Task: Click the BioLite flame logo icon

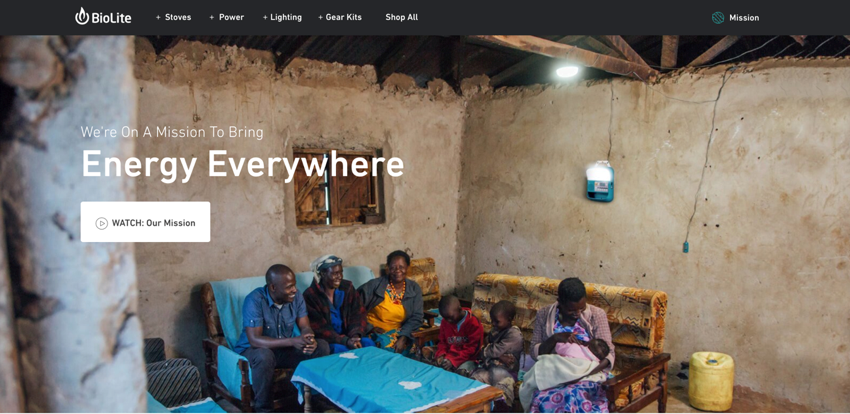Action: point(82,16)
